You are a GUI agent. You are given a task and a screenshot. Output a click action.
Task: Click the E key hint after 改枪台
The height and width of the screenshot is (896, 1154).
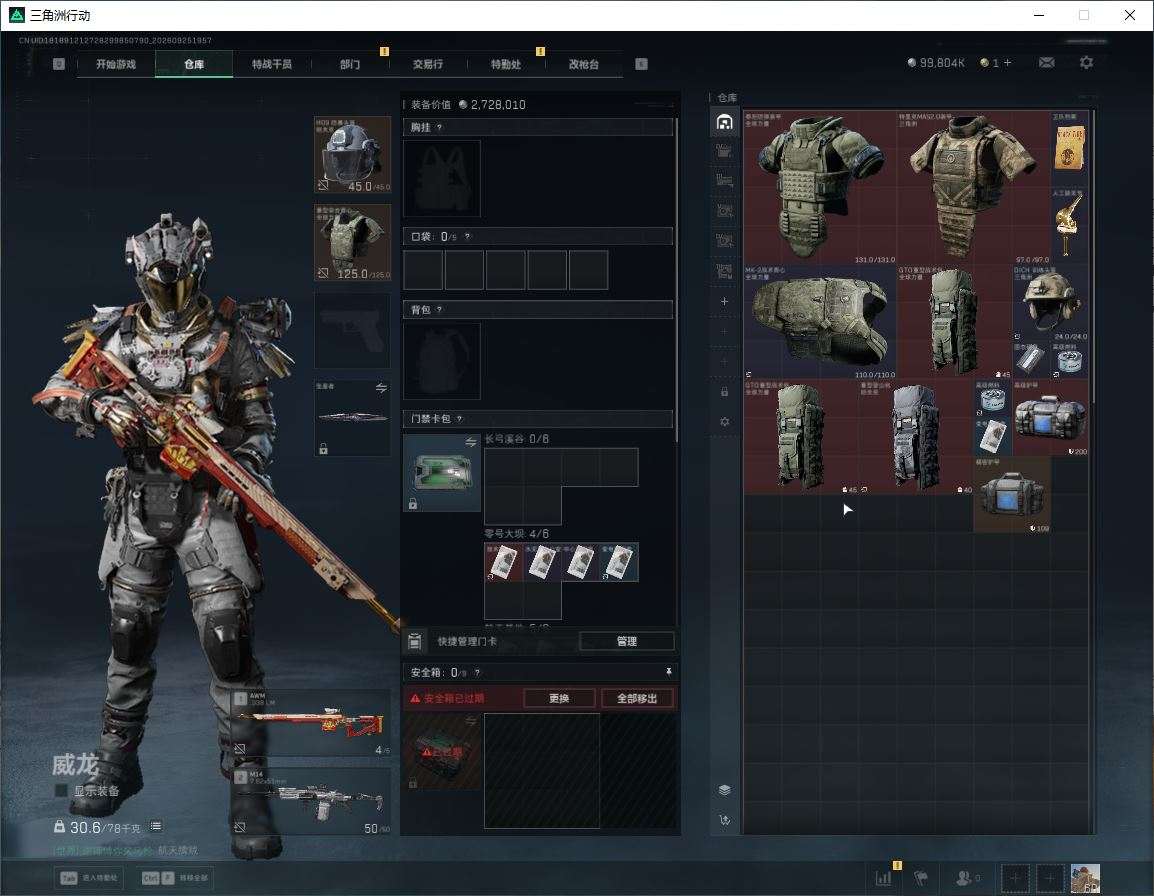point(641,64)
